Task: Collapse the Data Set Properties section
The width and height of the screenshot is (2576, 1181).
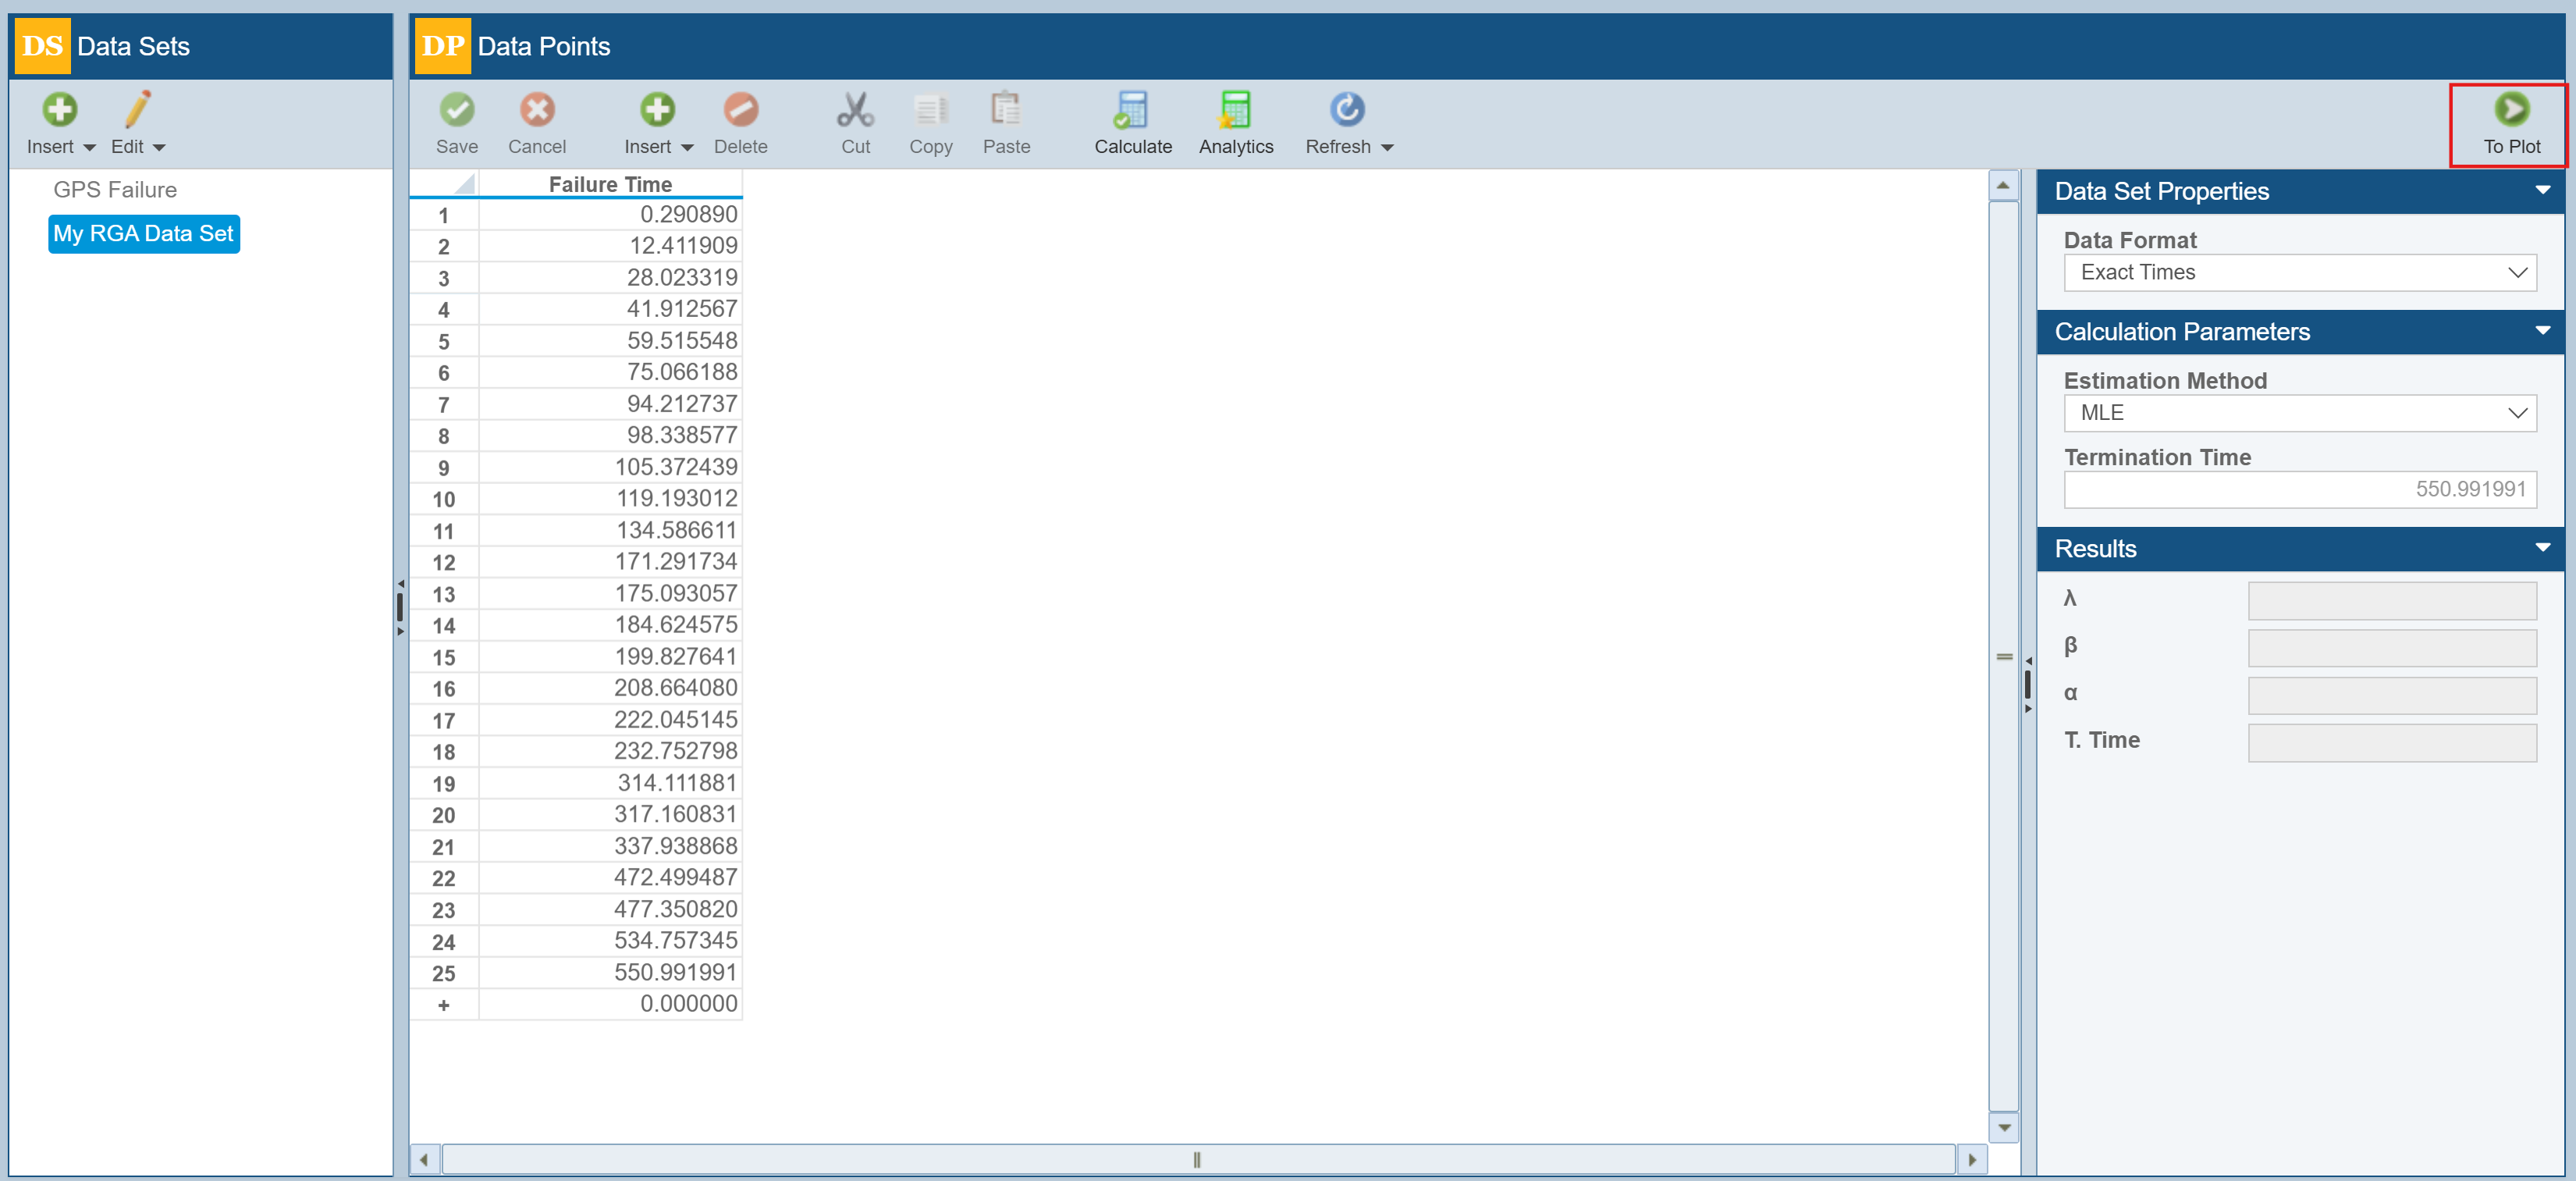Action: pos(2542,190)
